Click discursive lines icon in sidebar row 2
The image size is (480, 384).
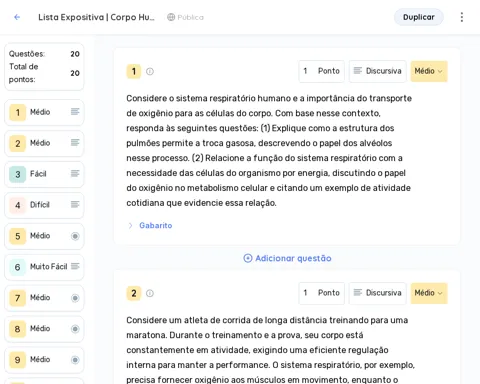pyautogui.click(x=75, y=143)
